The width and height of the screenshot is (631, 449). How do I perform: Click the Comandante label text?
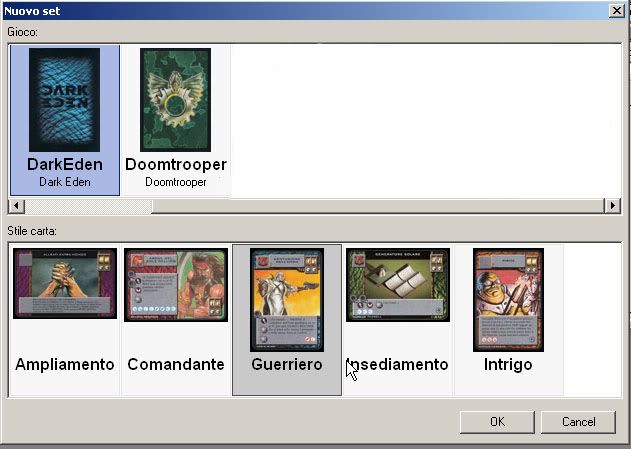(x=176, y=365)
